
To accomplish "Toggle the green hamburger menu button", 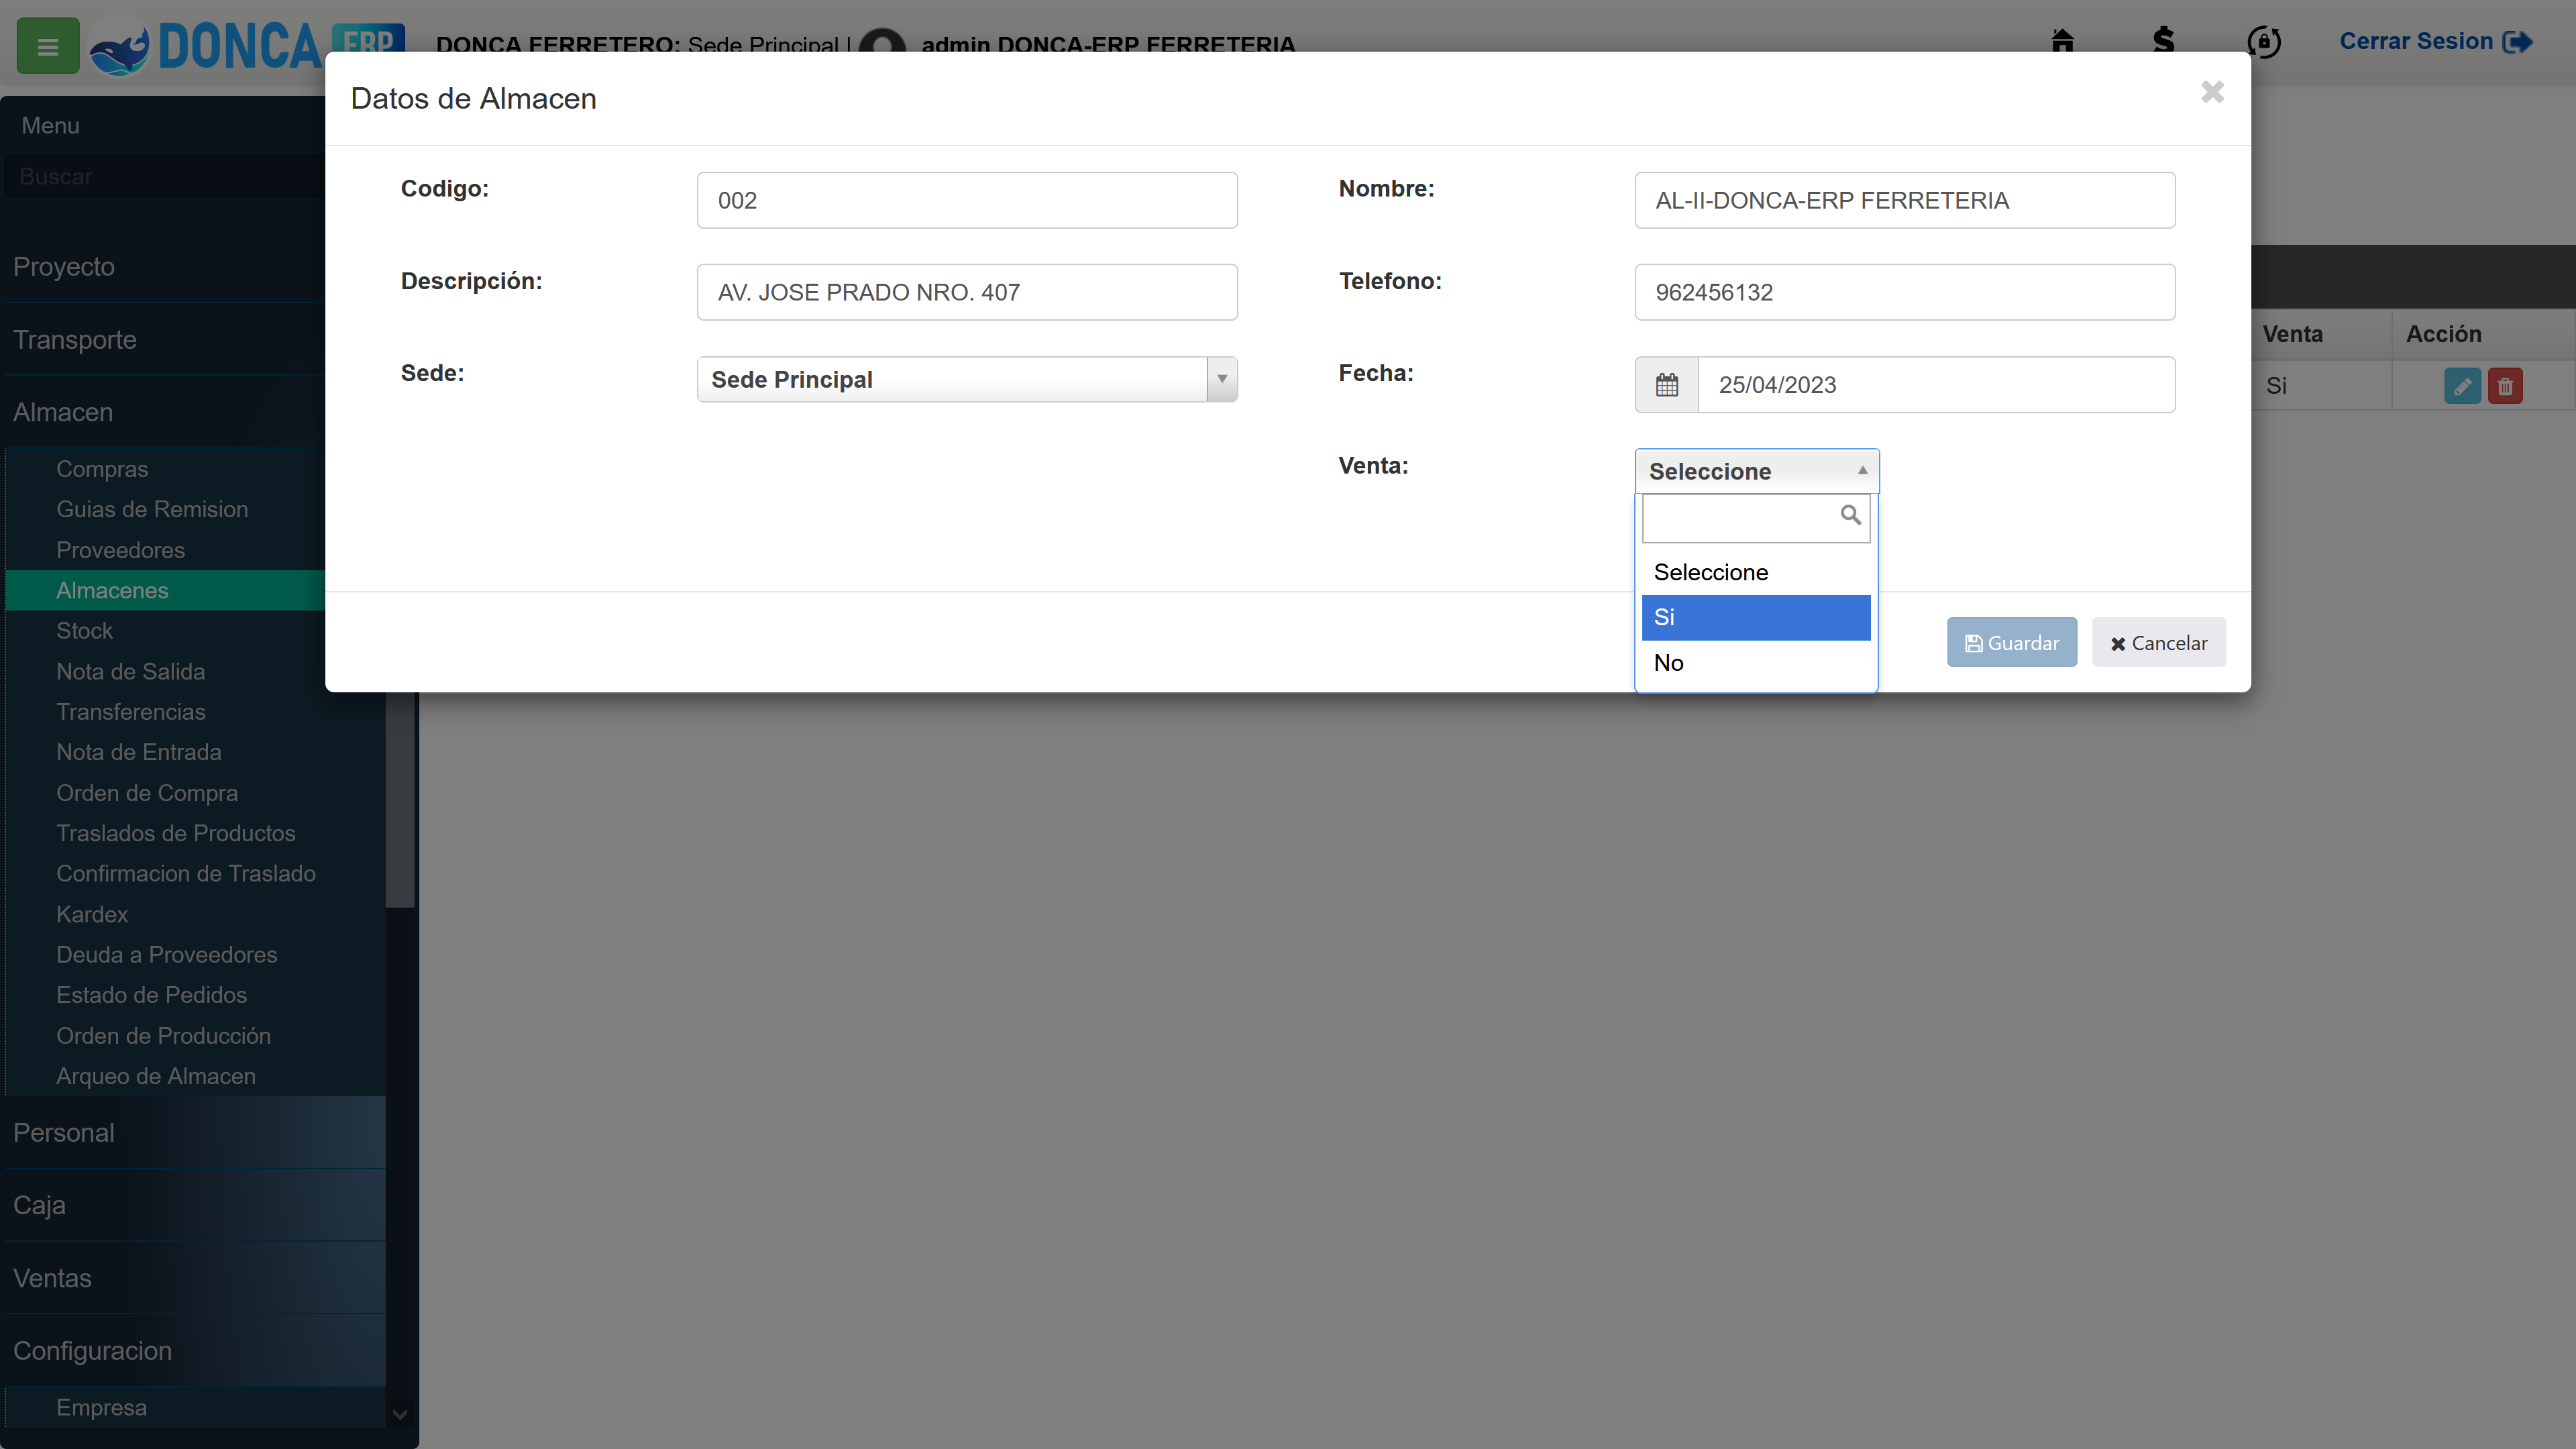I will 48,46.
